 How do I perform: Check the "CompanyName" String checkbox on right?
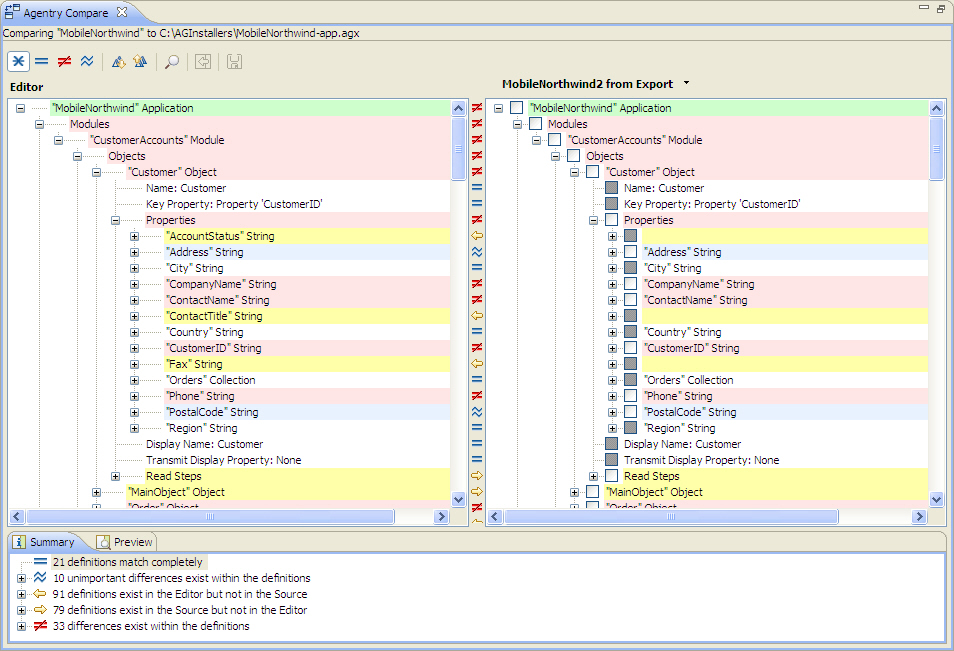631,284
